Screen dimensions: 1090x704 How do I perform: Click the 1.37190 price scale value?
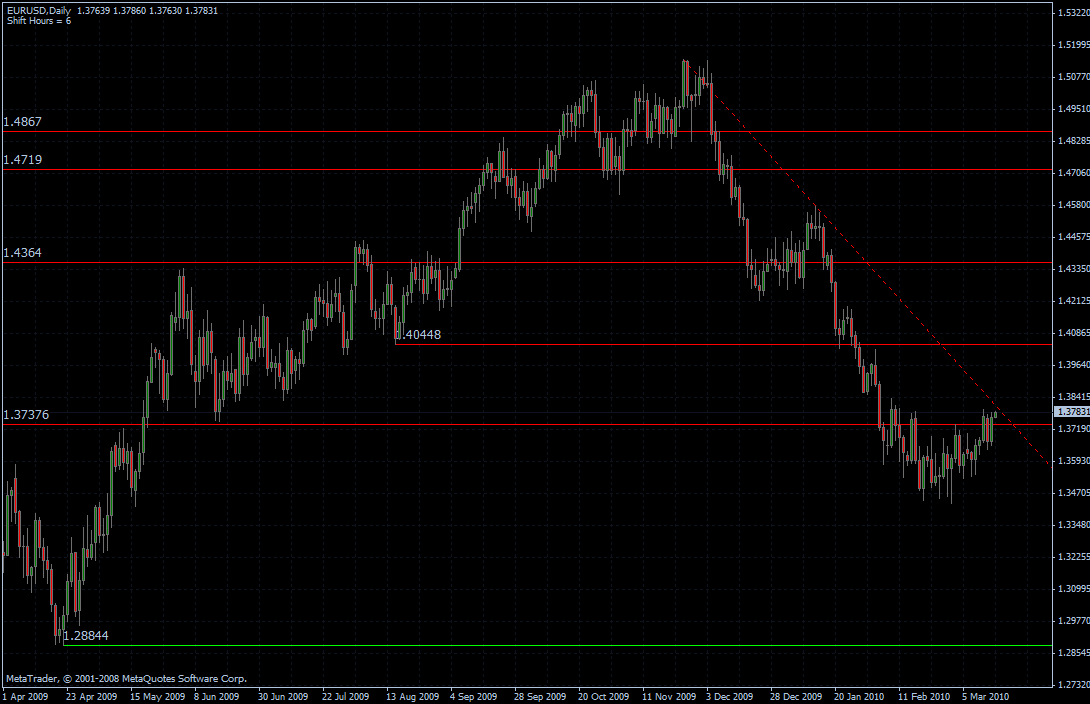(1074, 429)
